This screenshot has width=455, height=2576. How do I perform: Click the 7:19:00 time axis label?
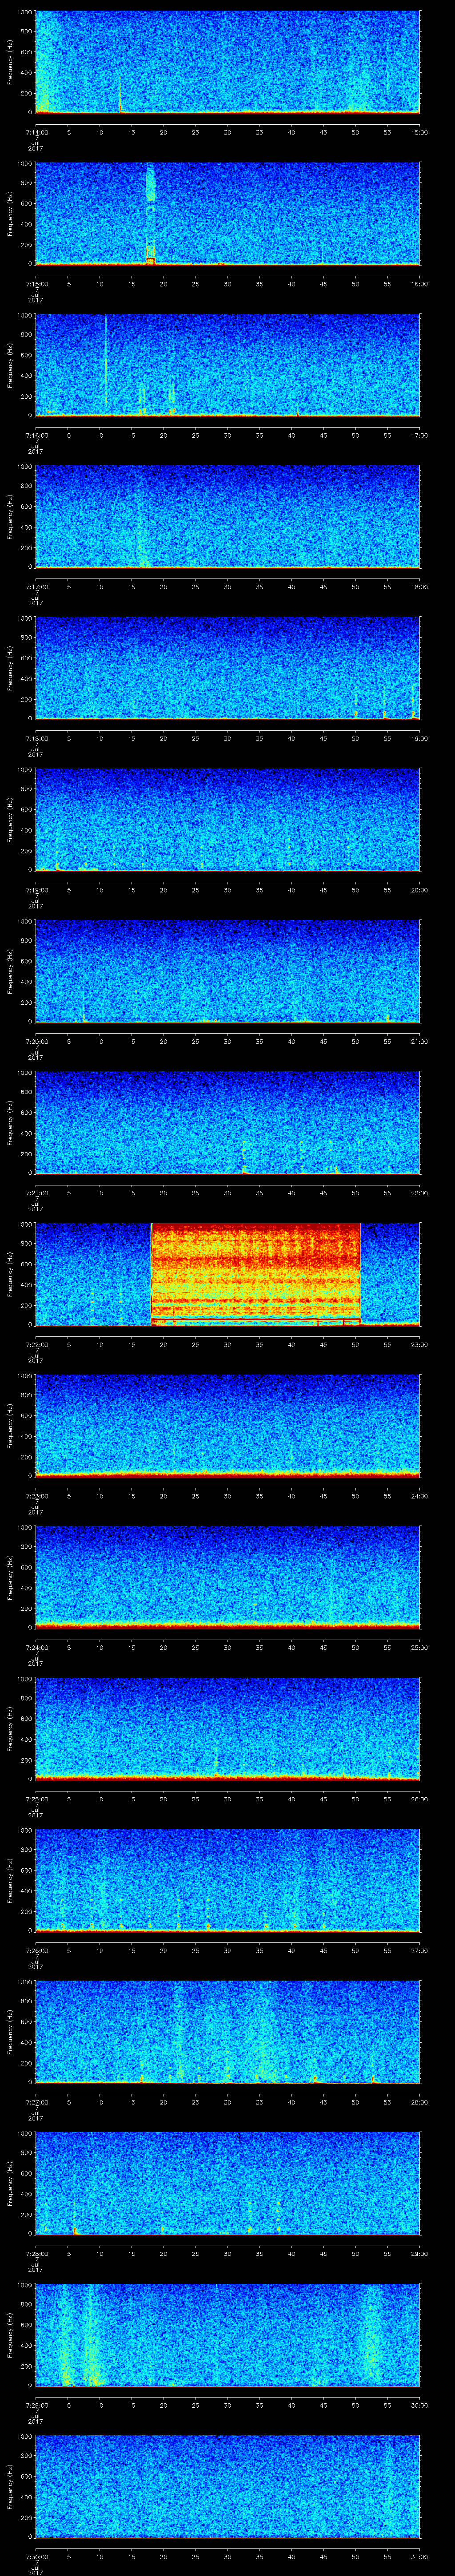click(x=35, y=890)
